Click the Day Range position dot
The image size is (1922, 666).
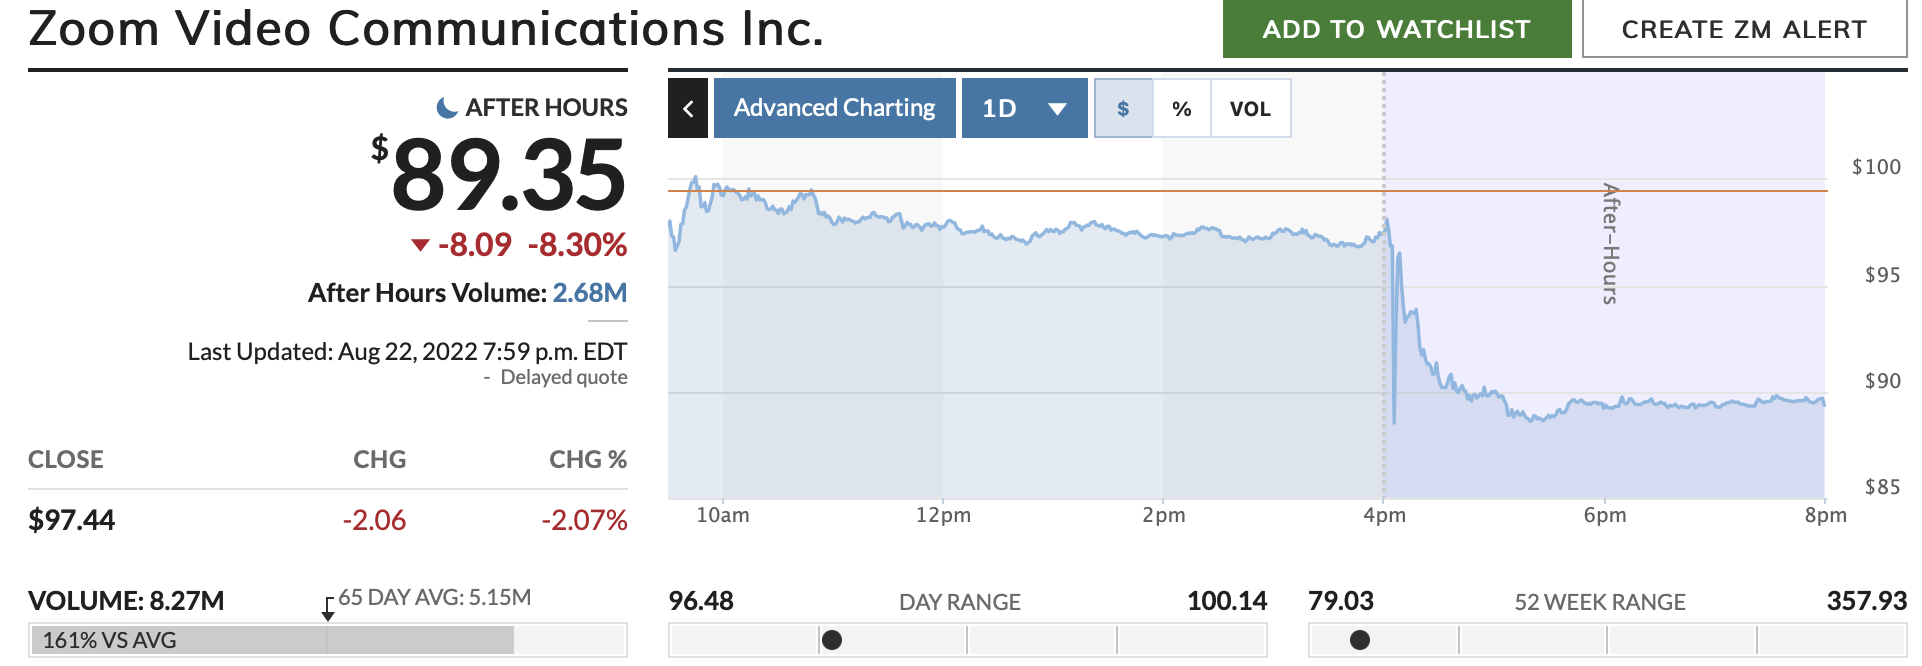coord(831,640)
